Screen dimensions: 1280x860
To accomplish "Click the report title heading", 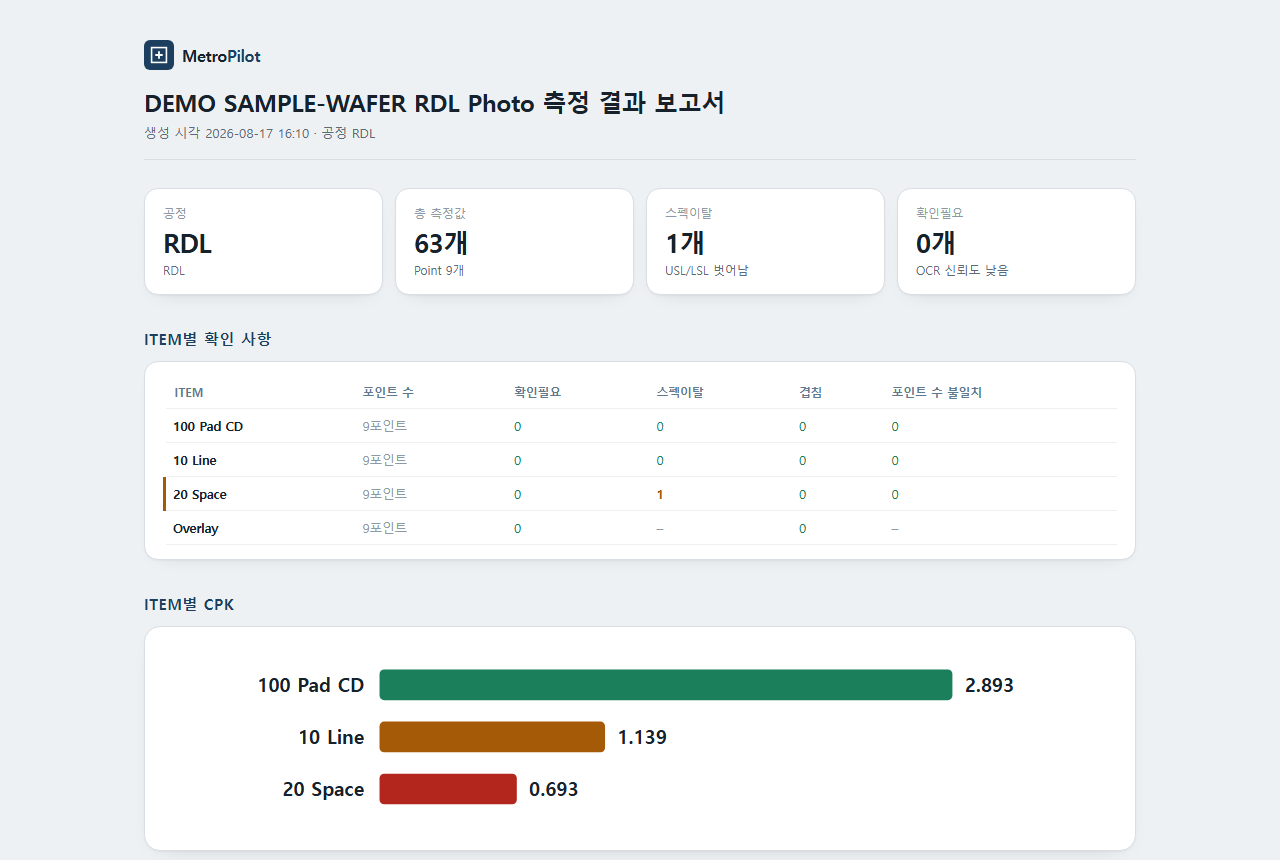I will [434, 103].
